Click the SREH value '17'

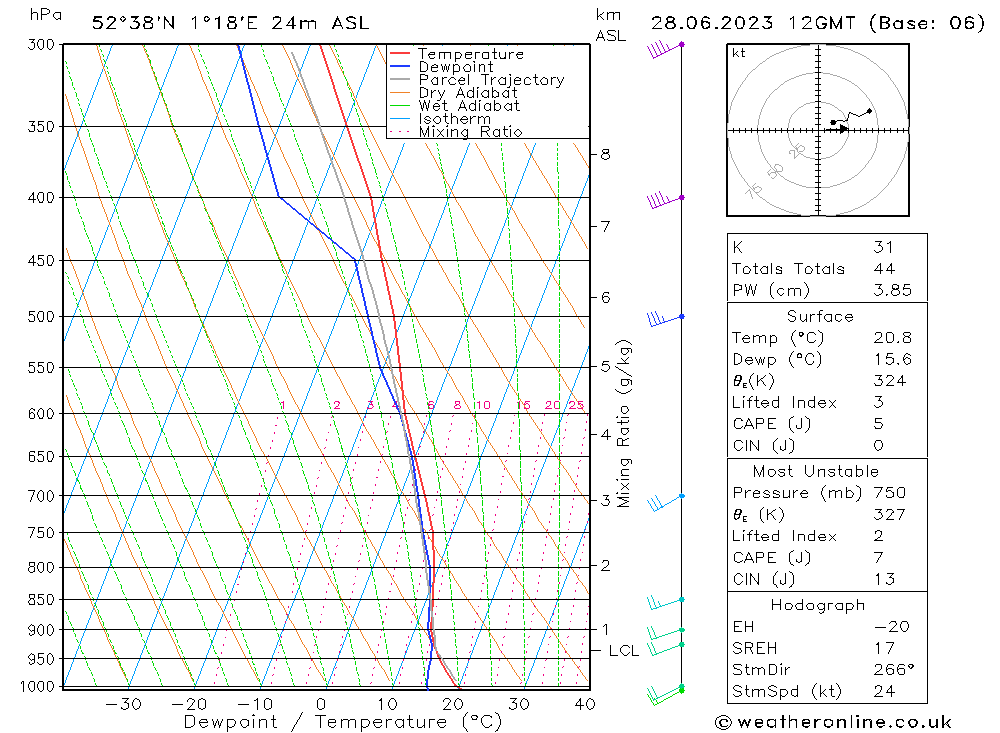pos(884,649)
